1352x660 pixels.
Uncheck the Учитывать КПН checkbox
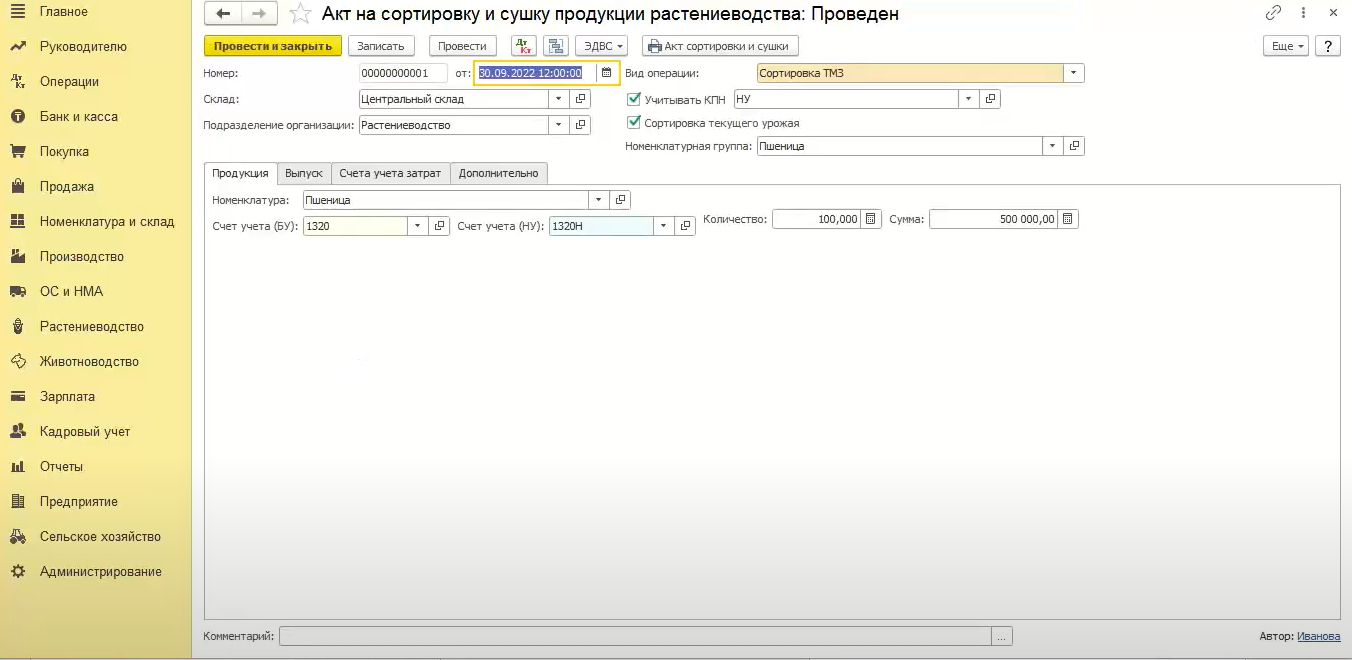633,99
